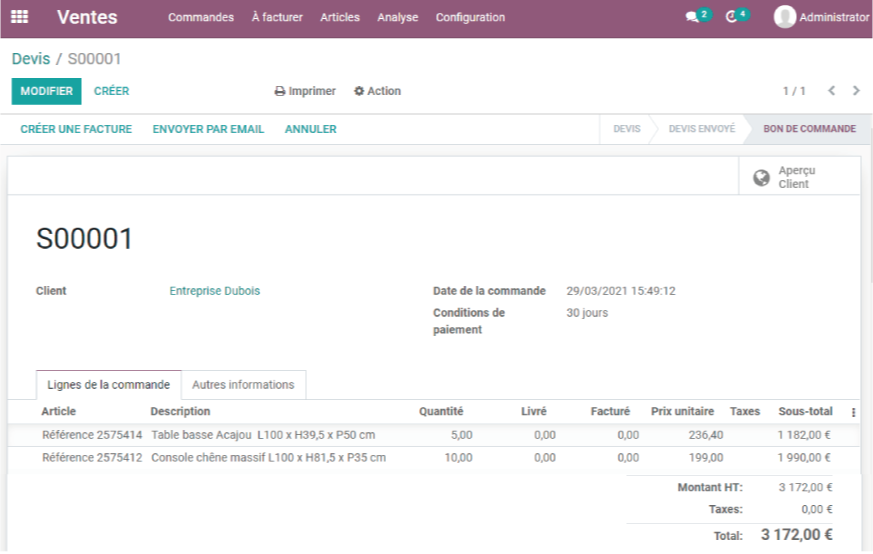Image resolution: width=873 pixels, height=554 pixels.
Task: Click the Taxes column header
Action: click(x=745, y=411)
